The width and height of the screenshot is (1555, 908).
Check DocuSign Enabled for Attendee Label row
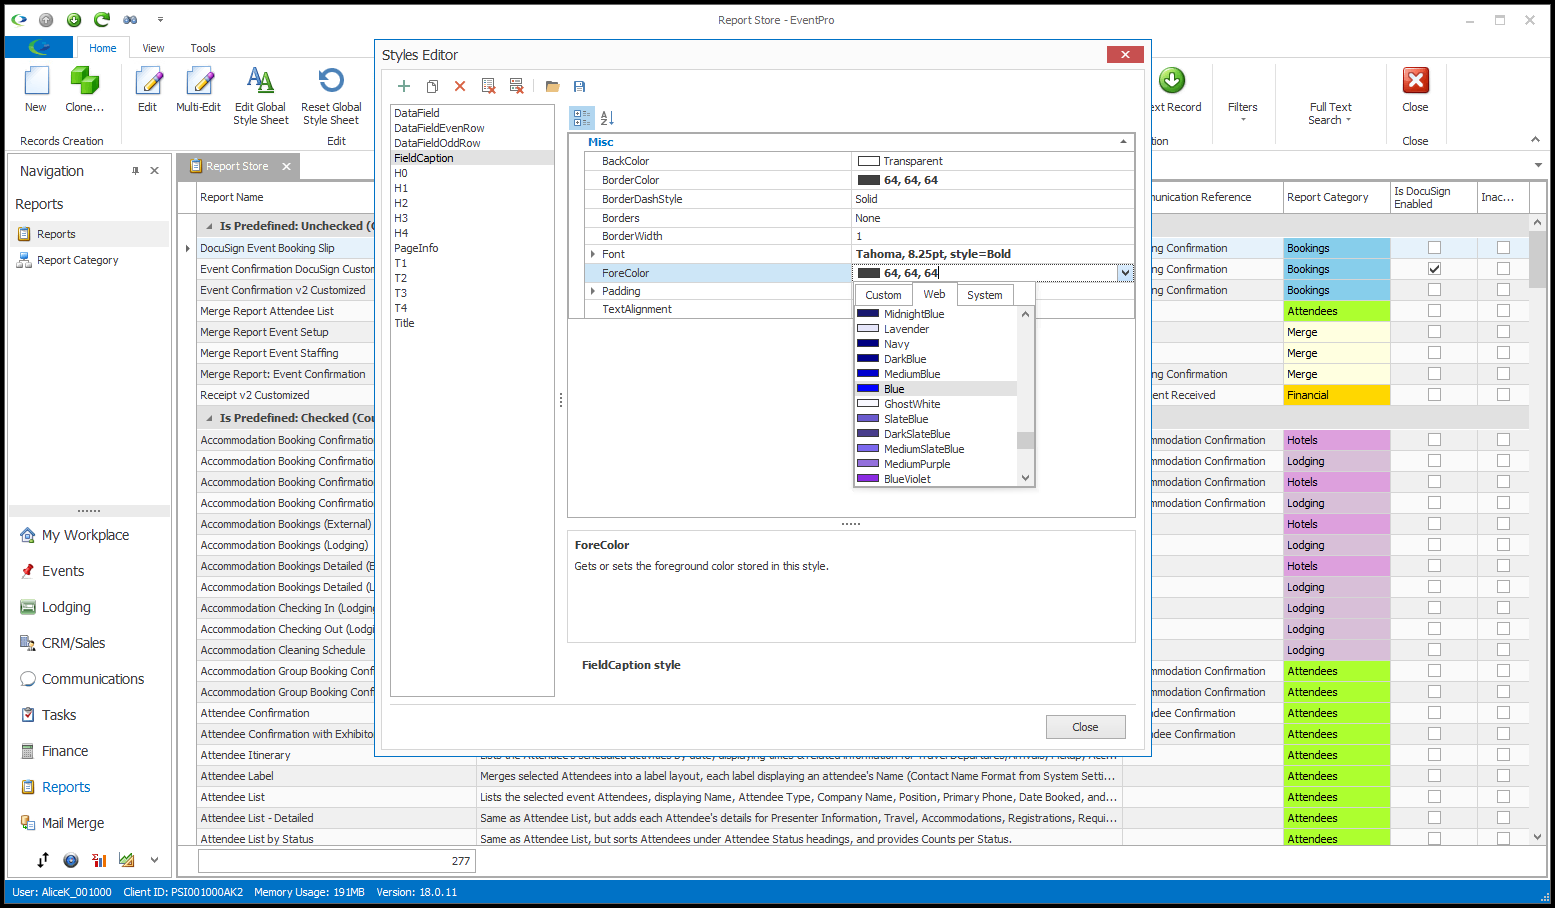pyautogui.click(x=1434, y=776)
